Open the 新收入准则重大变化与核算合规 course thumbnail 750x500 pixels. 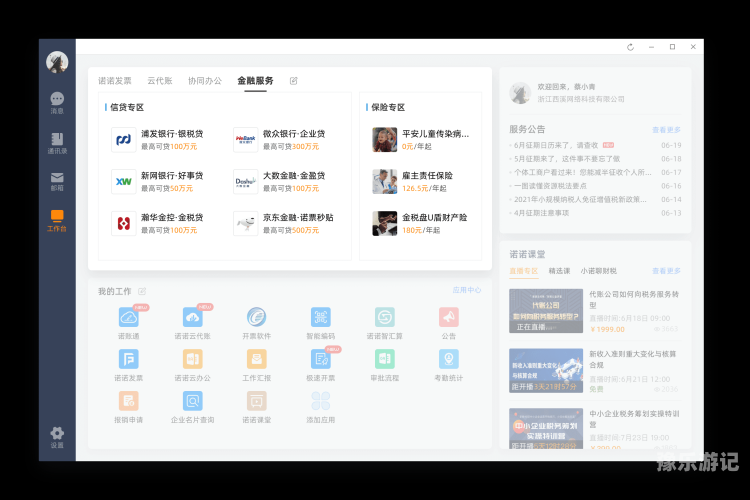[546, 371]
